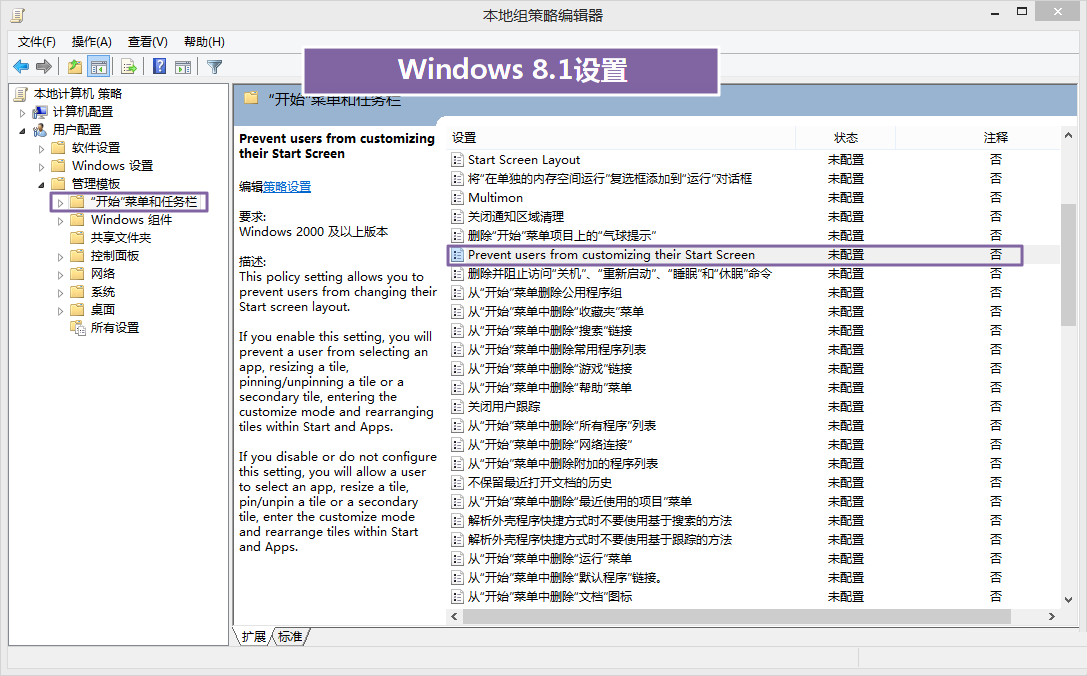Select "Prevent users from customizing their Start Screen" row

[735, 255]
